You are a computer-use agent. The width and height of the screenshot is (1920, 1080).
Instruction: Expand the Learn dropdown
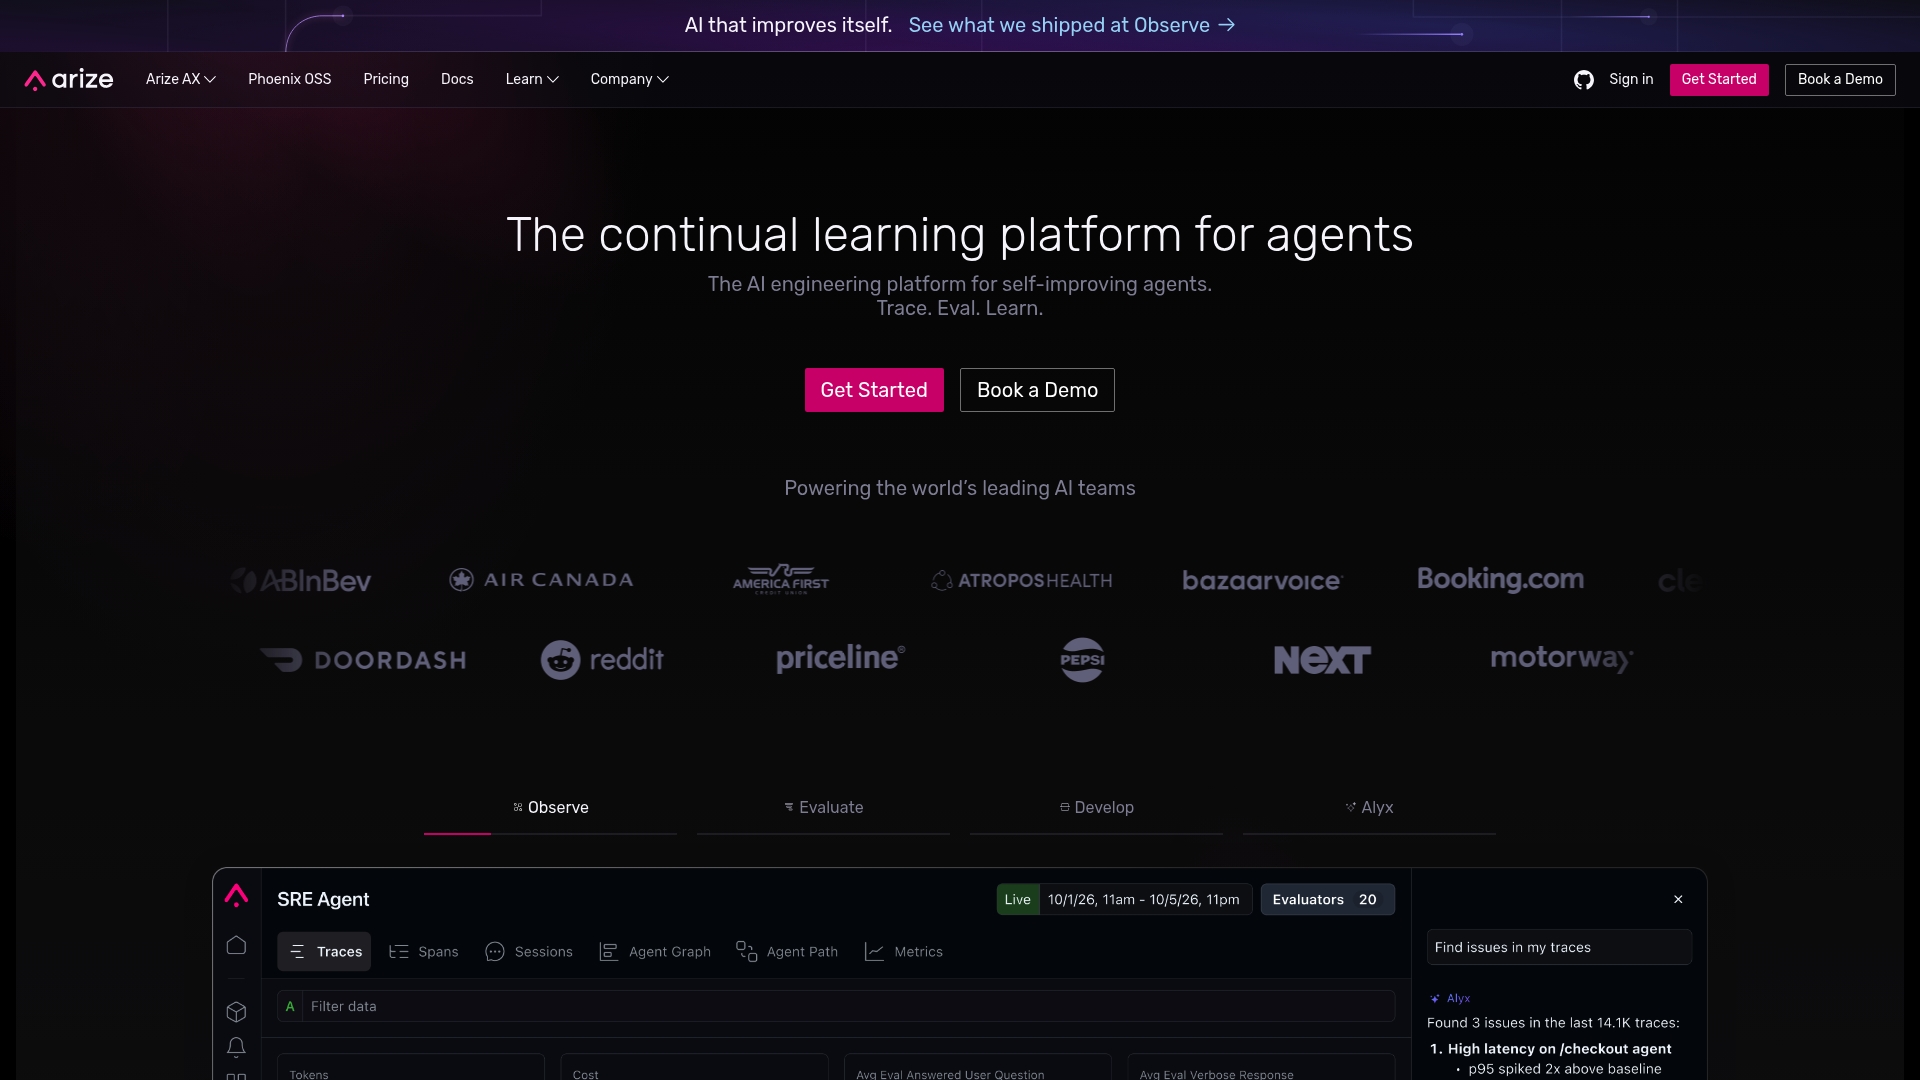(532, 79)
